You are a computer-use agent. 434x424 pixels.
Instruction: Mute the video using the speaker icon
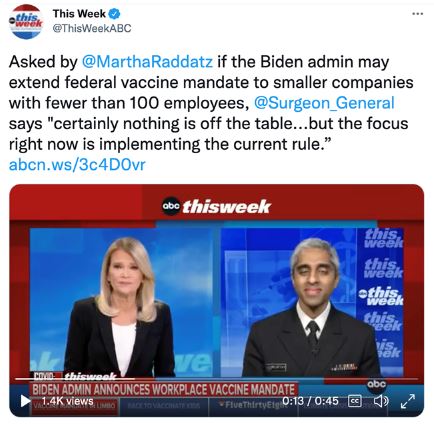pos(381,401)
